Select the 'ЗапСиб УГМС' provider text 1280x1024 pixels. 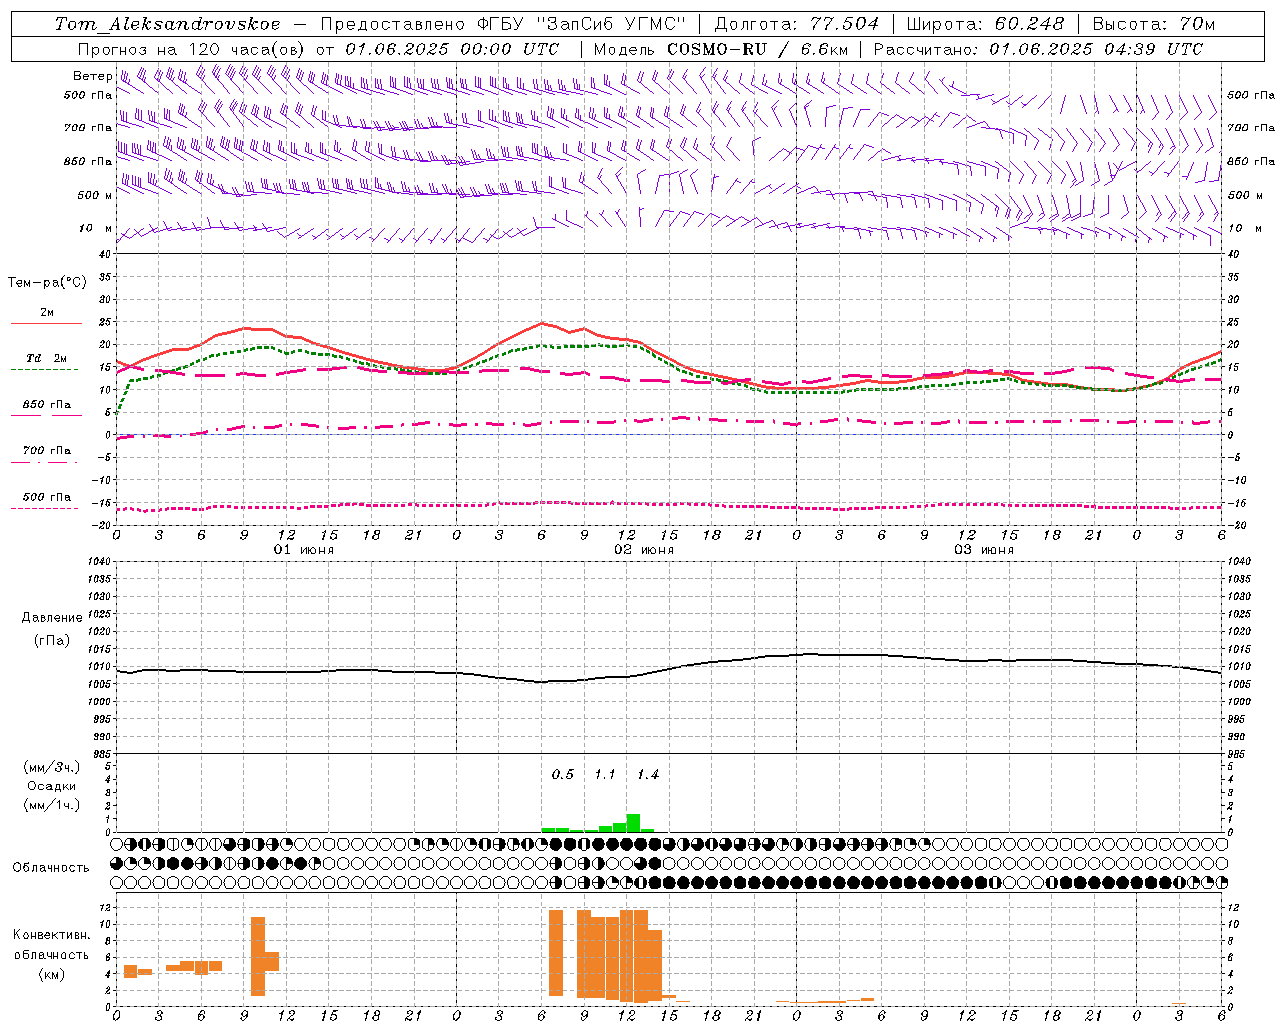click(x=611, y=24)
